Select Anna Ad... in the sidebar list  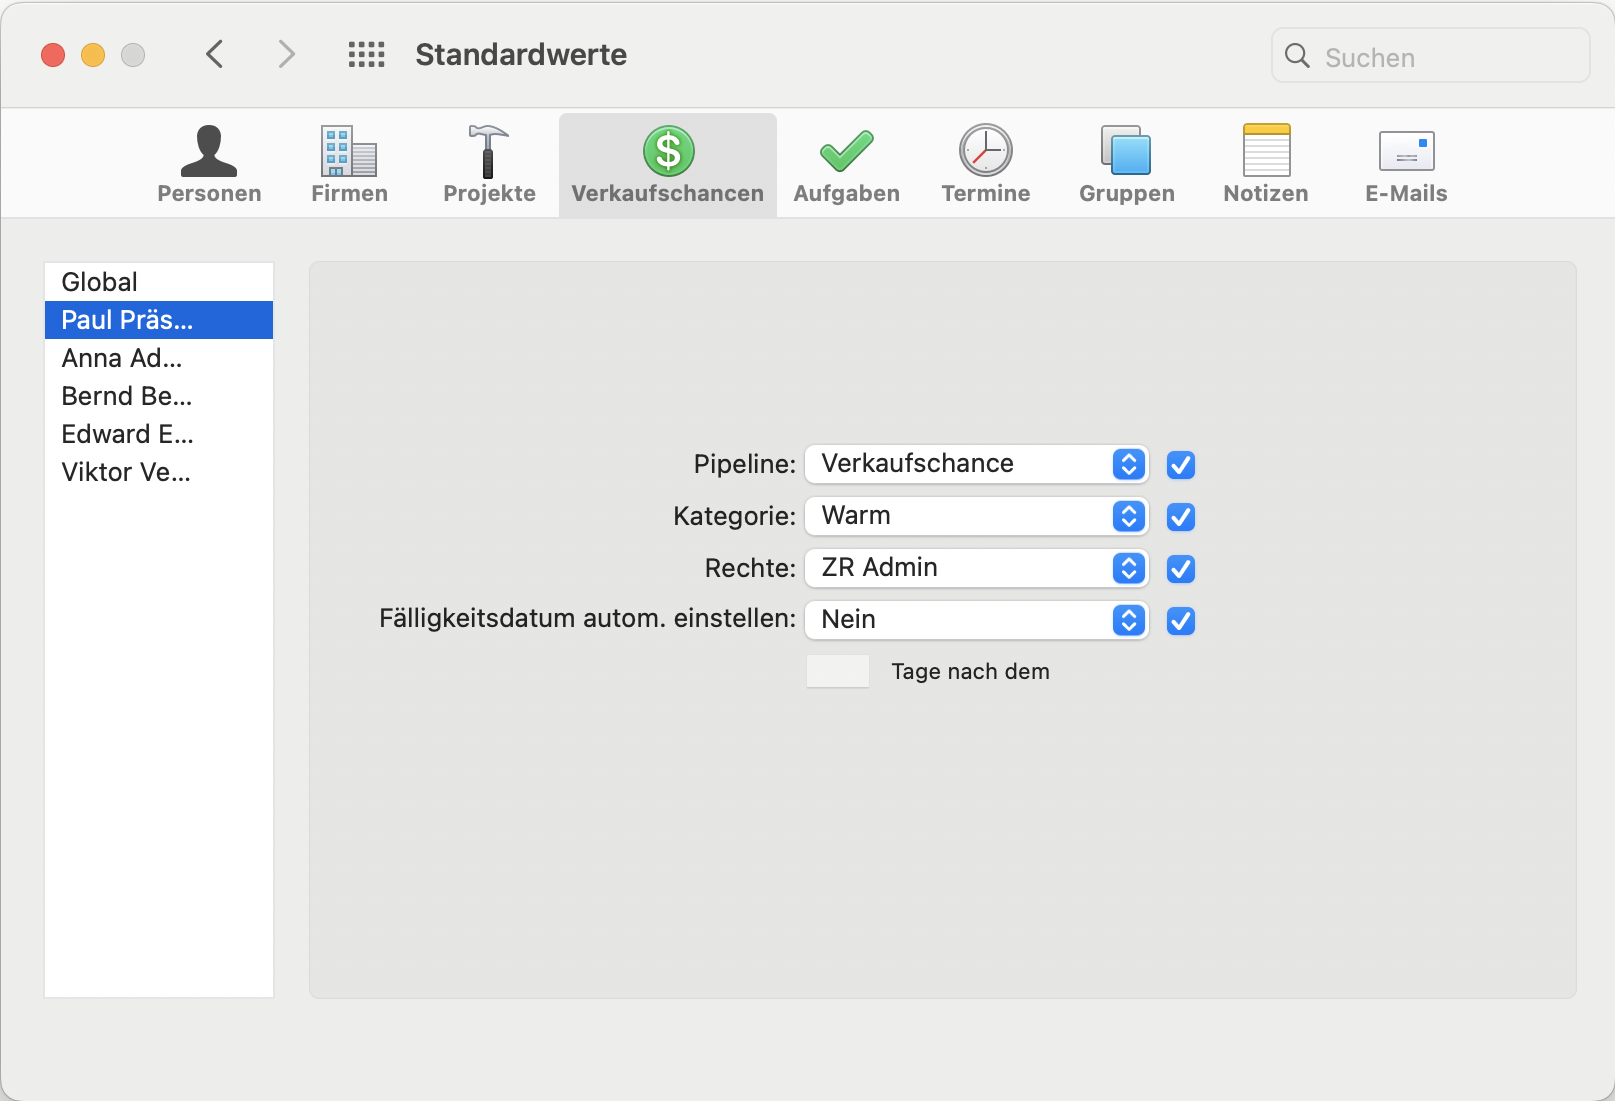point(122,358)
